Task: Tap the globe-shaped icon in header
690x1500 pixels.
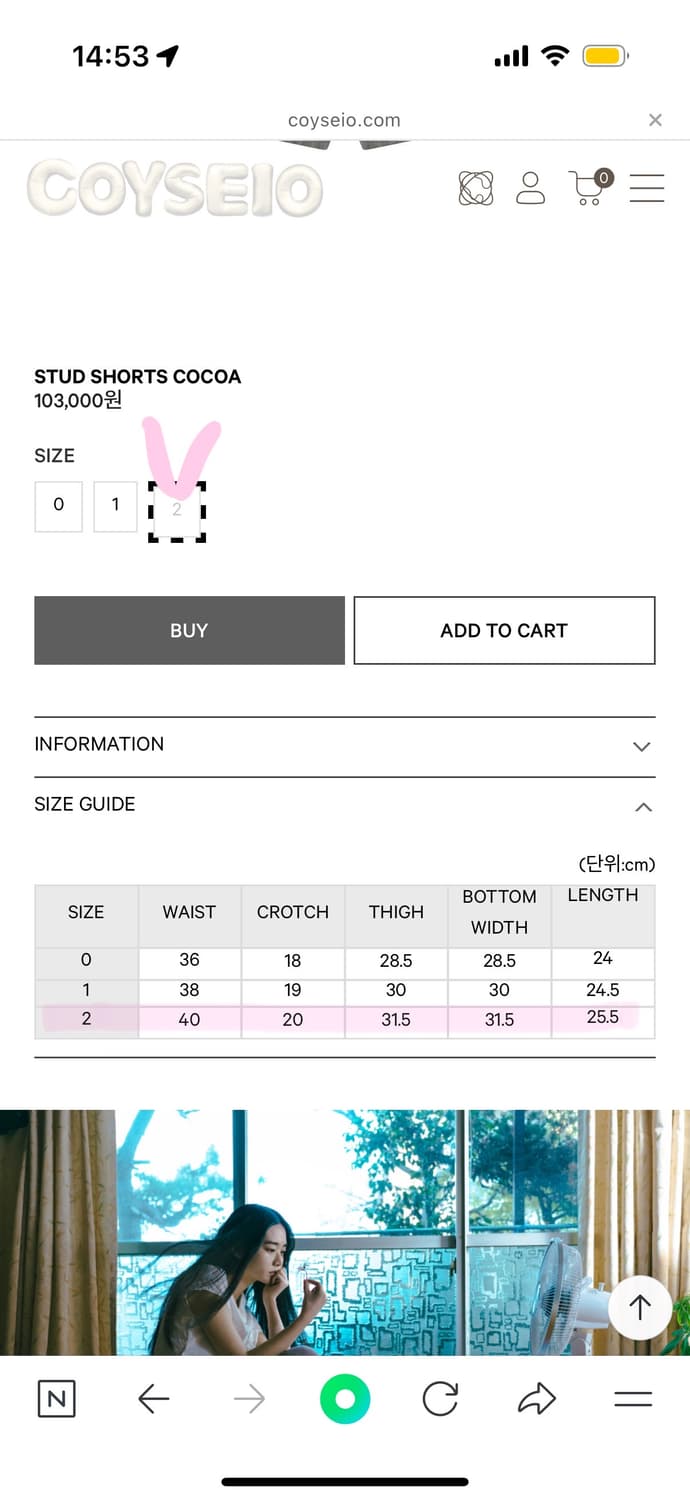Action: 476,187
